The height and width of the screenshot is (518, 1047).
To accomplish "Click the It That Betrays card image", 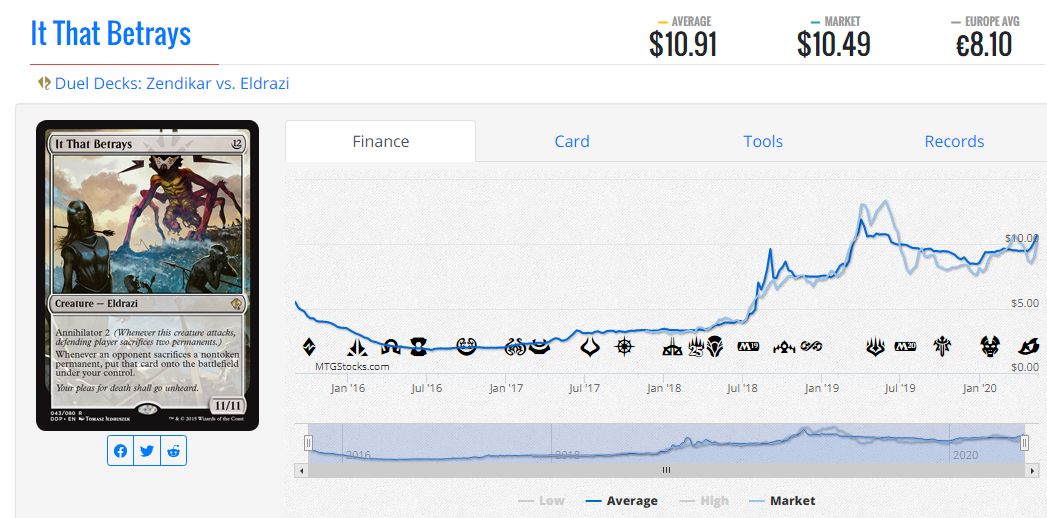I will pyautogui.click(x=148, y=276).
